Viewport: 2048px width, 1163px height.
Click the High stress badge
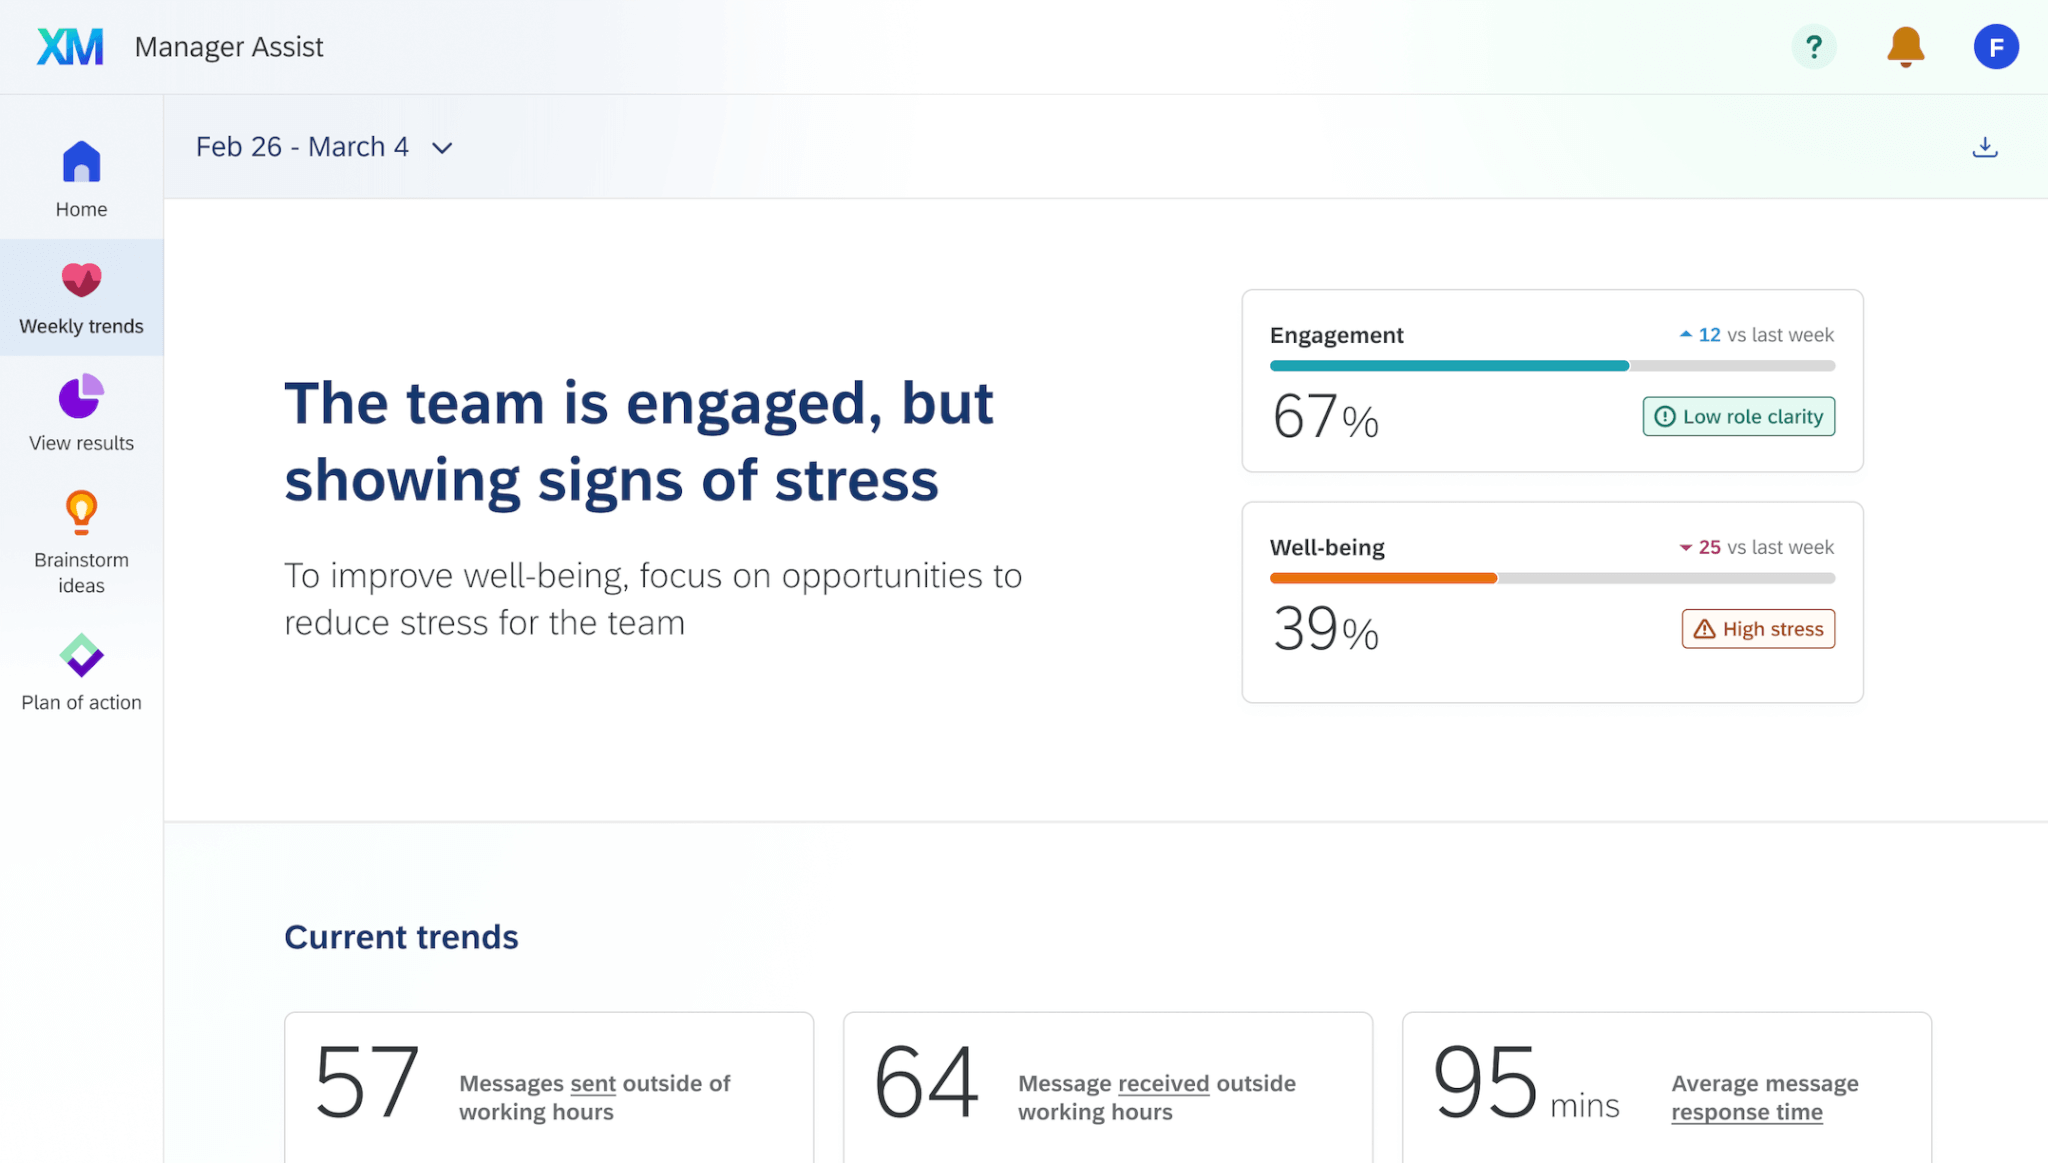pyautogui.click(x=1758, y=629)
